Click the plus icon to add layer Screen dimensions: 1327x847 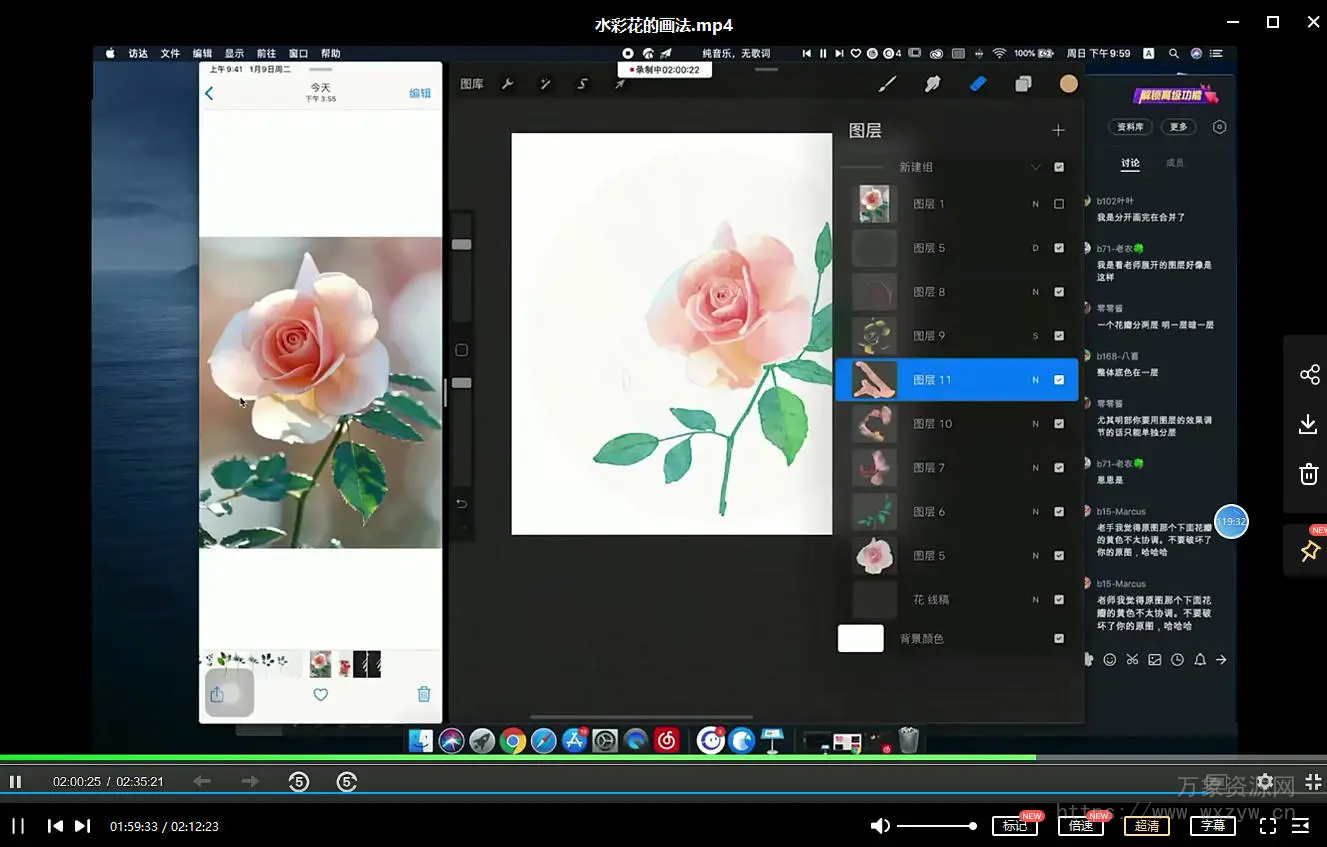pos(1058,130)
